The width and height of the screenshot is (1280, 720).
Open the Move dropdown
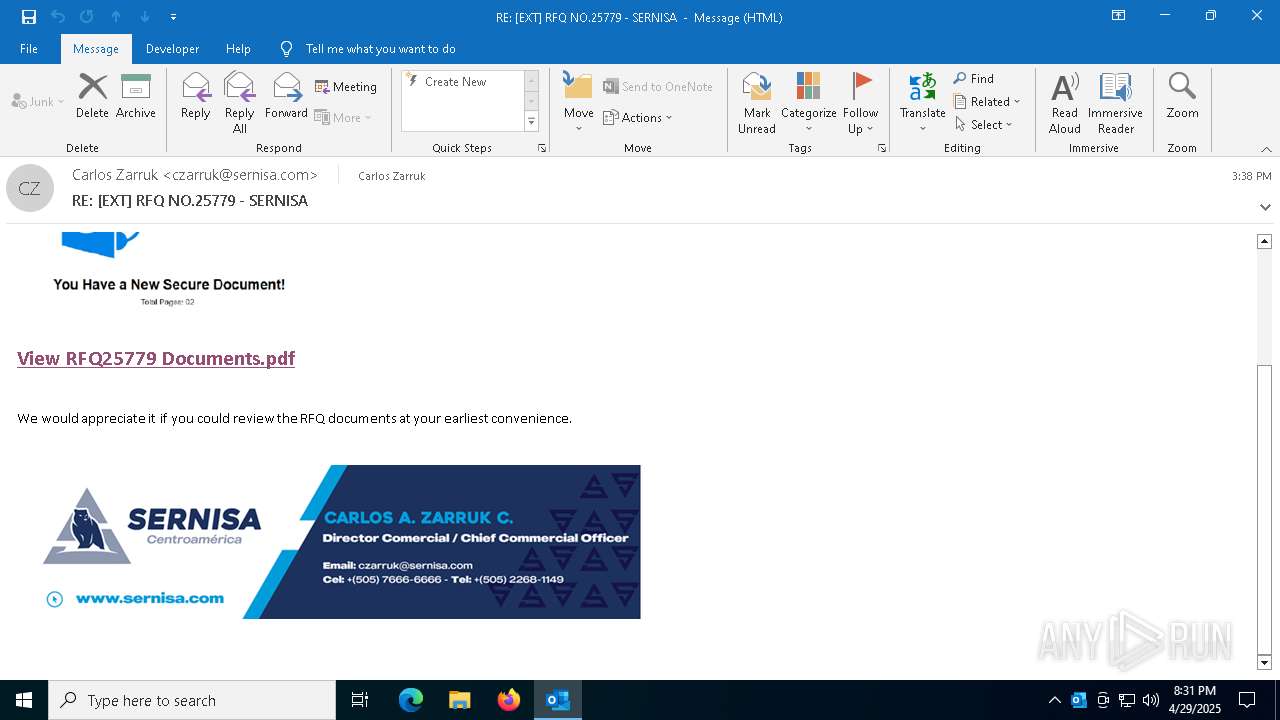click(579, 102)
